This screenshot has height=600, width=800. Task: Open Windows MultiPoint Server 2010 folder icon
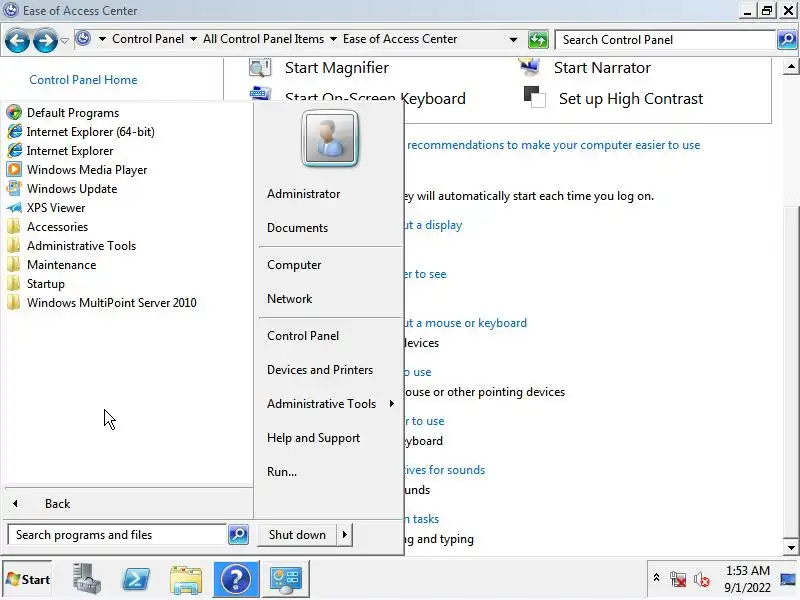coord(14,303)
